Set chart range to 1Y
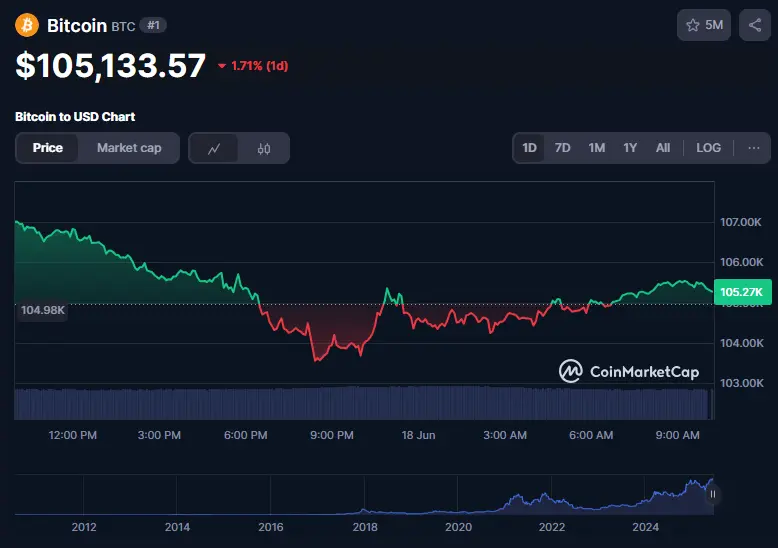 pos(630,148)
